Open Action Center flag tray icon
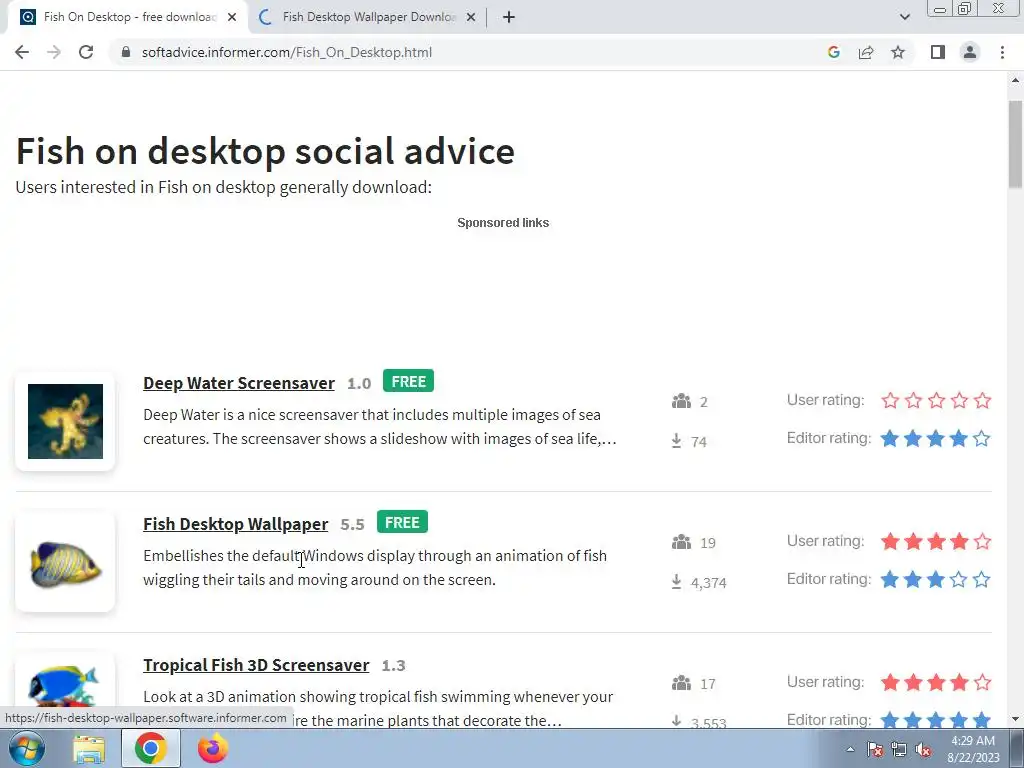Viewport: 1024px width, 768px height. [x=875, y=749]
